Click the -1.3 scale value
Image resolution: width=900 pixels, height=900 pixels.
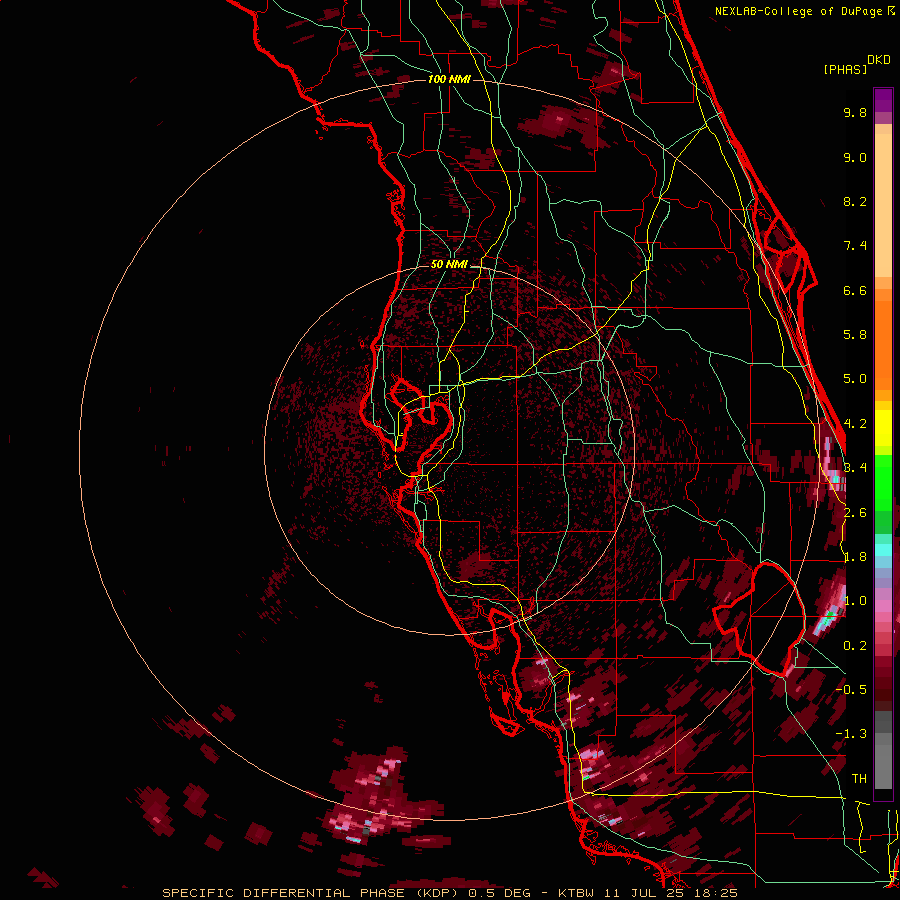[851, 734]
